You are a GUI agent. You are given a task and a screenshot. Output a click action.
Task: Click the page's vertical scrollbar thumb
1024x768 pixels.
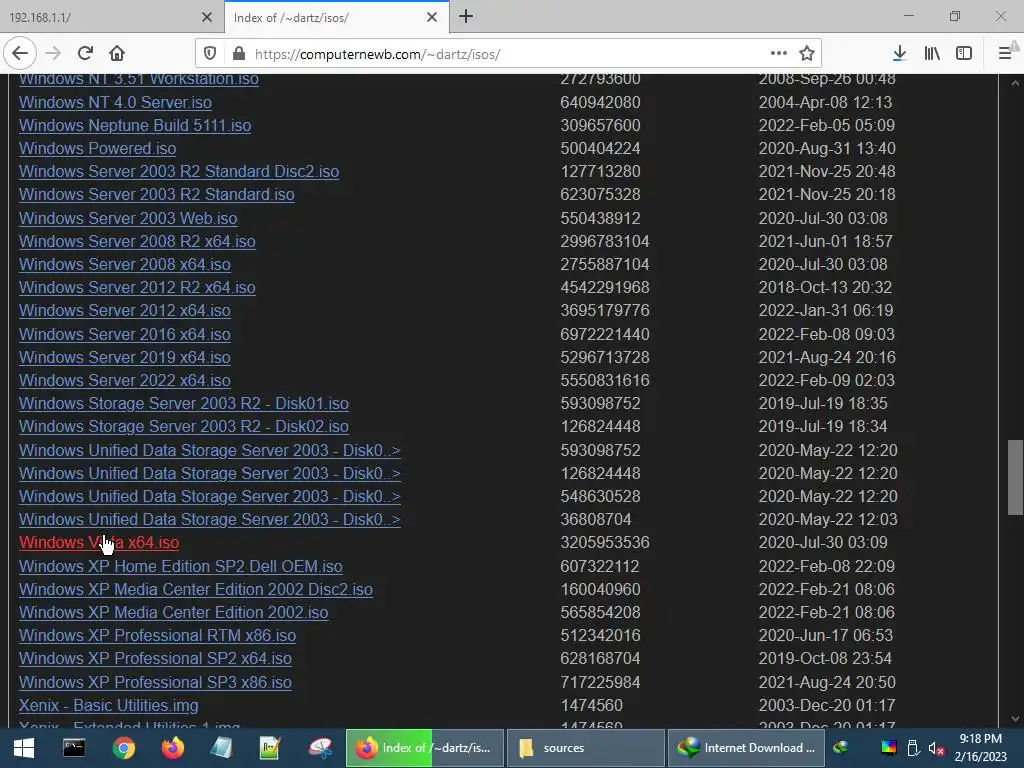click(x=1015, y=478)
